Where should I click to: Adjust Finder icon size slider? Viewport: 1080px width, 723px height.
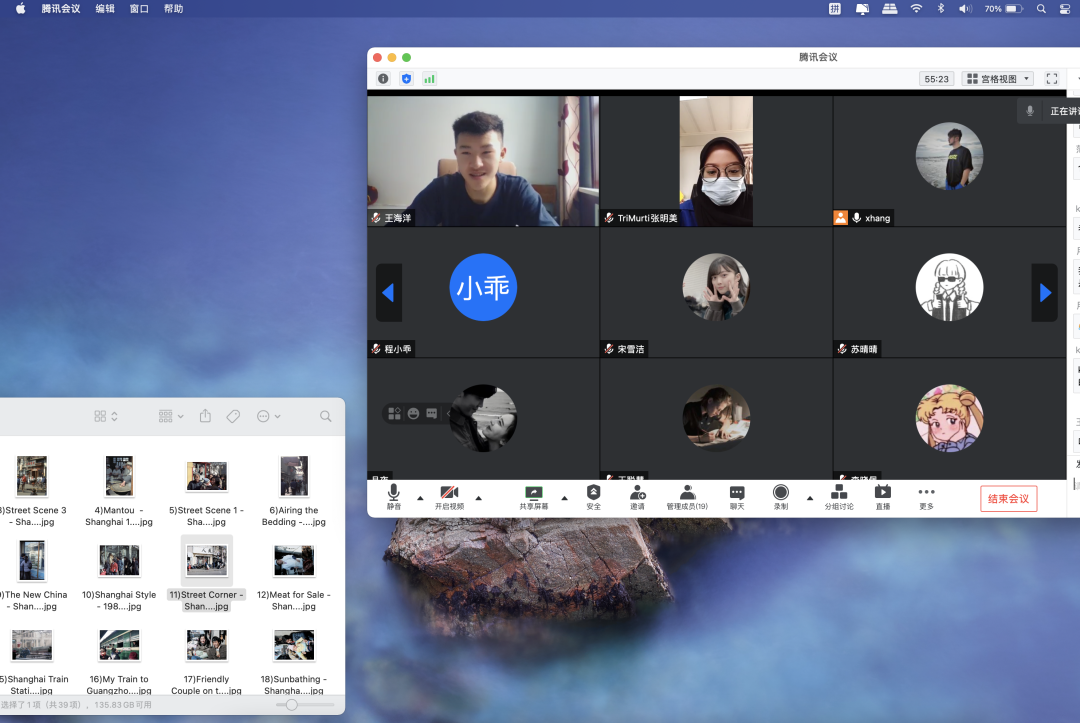(x=292, y=705)
